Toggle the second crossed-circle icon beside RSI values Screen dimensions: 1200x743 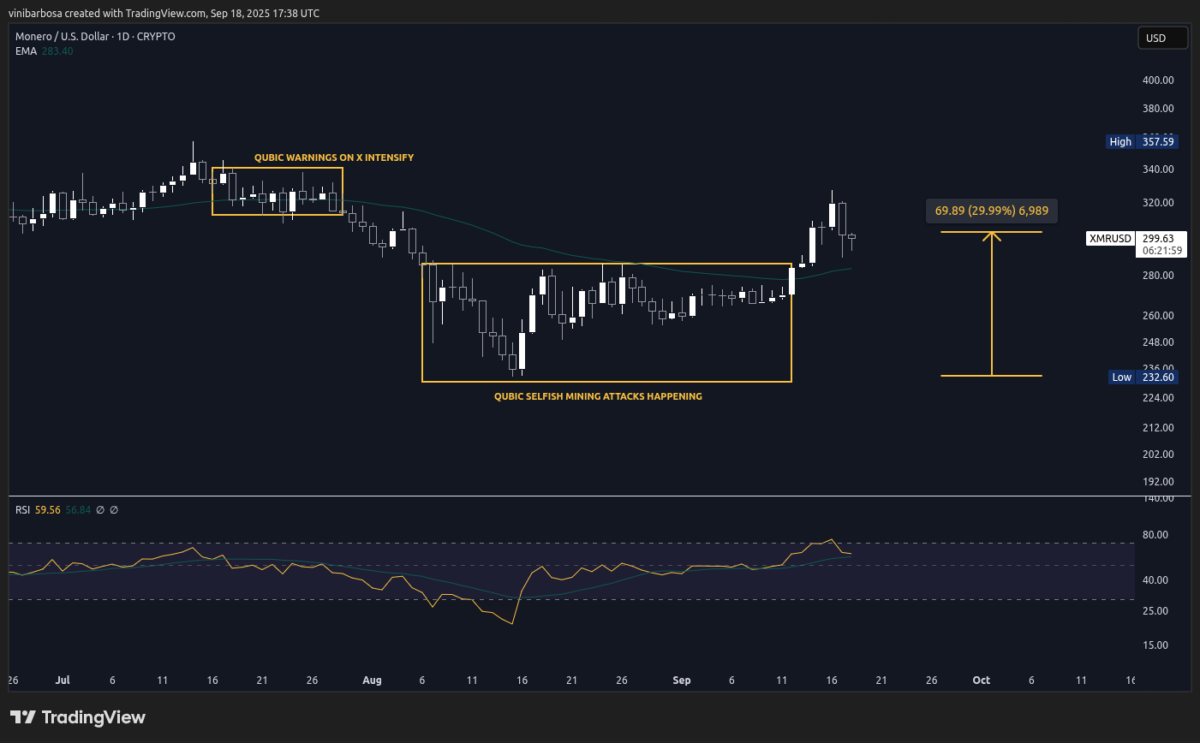[113, 510]
